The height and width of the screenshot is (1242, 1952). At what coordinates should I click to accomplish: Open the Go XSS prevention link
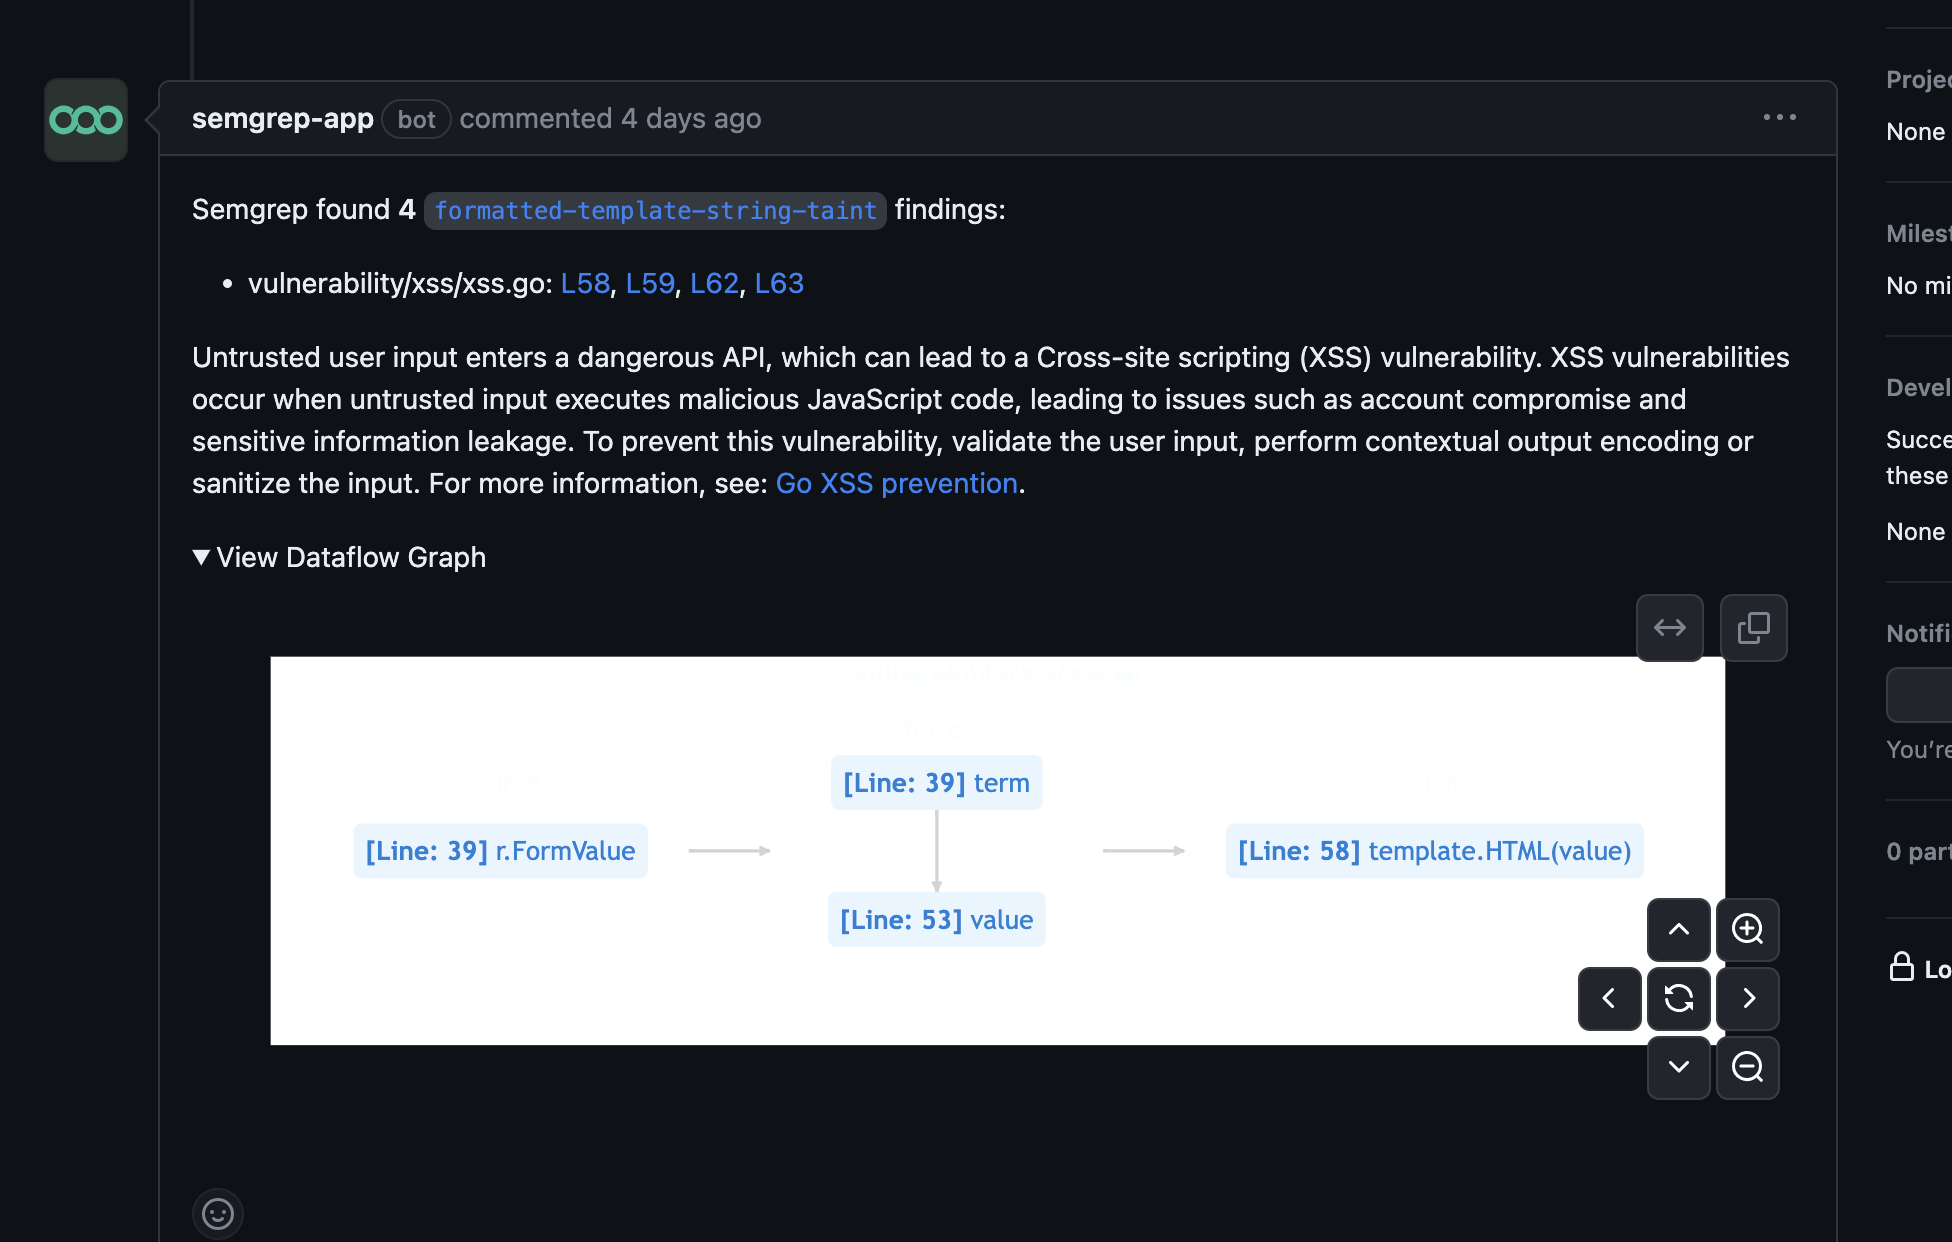pyautogui.click(x=895, y=483)
